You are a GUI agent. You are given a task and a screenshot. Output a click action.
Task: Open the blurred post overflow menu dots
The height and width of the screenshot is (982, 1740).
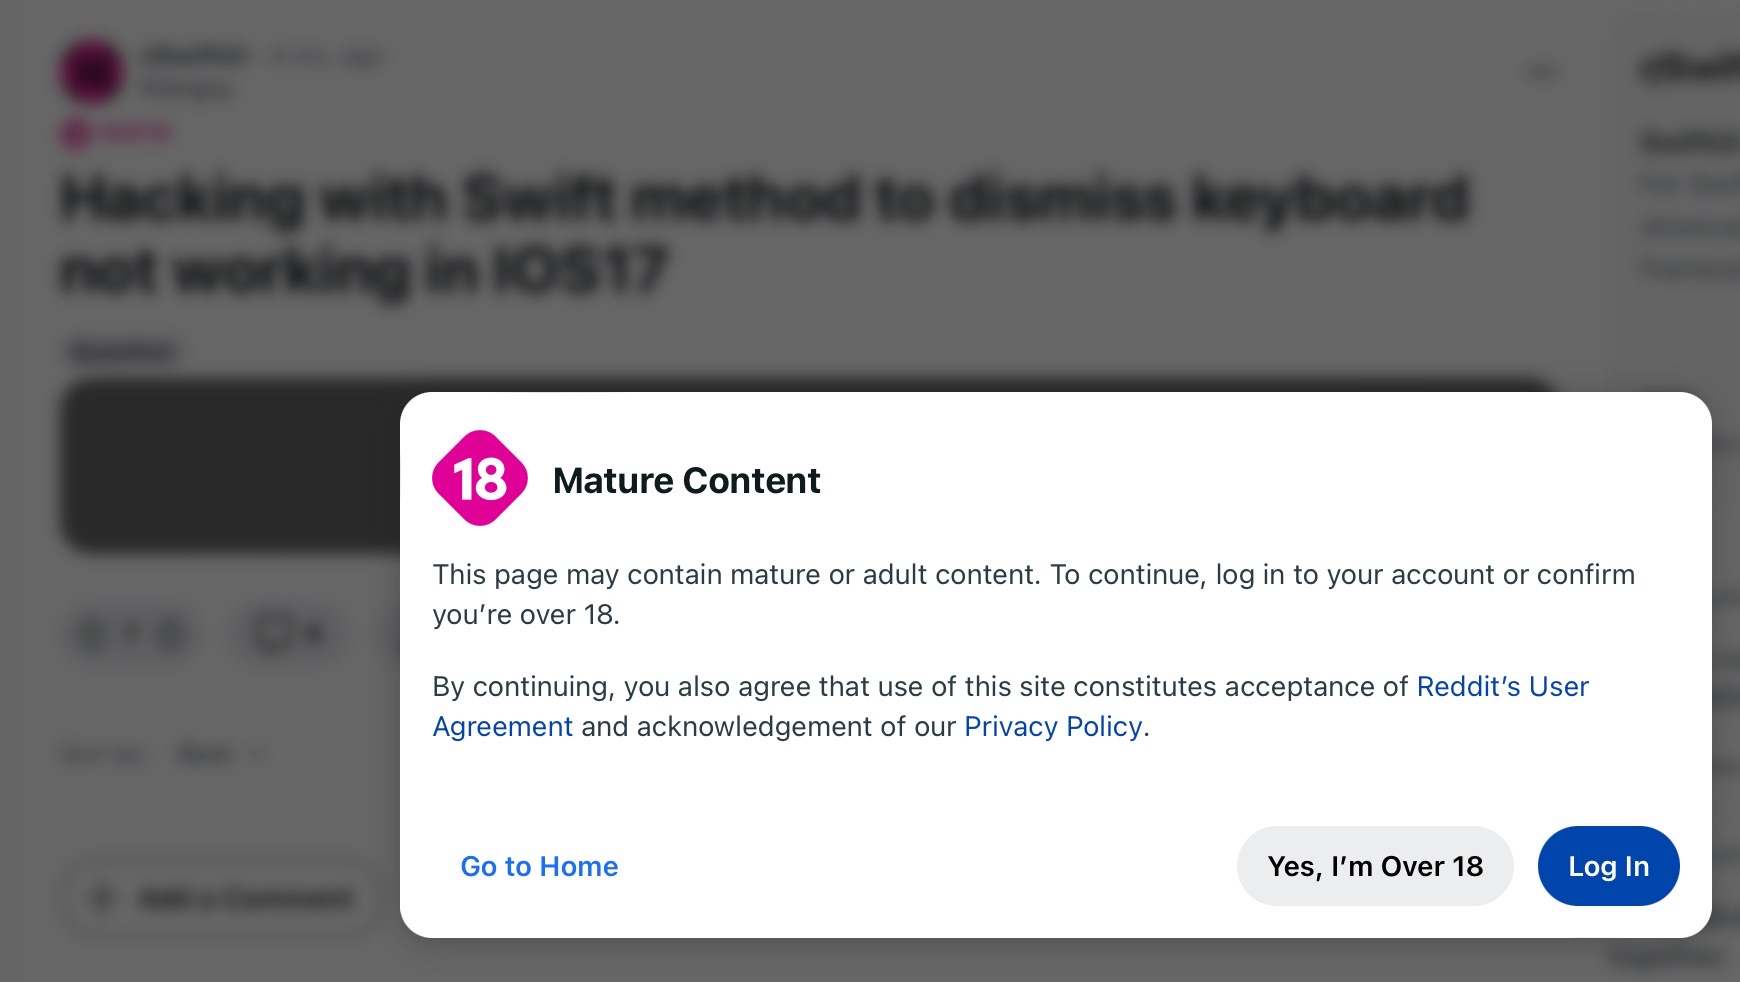coord(1542,72)
